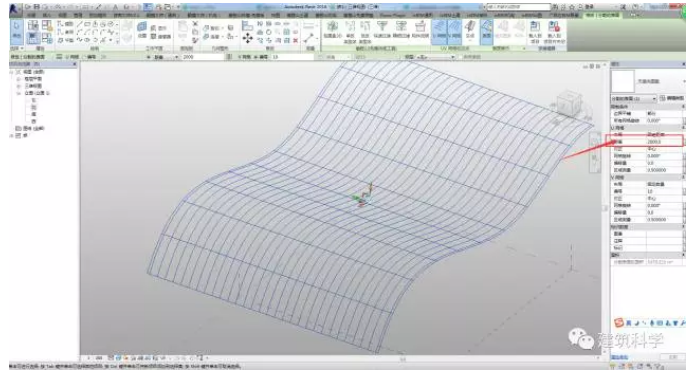Click the Edit Type button in Properties
693x375 pixels.
point(671,98)
